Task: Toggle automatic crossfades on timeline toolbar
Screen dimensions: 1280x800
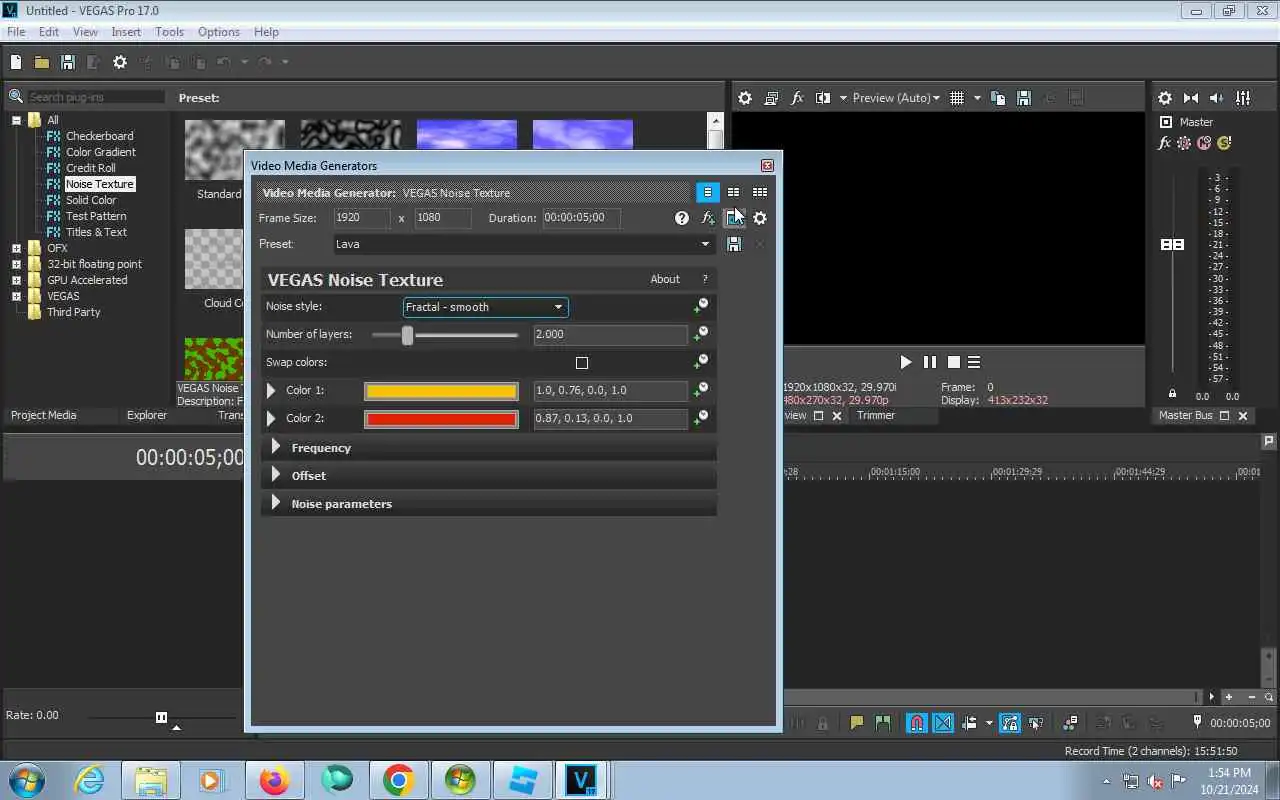Action: click(943, 722)
